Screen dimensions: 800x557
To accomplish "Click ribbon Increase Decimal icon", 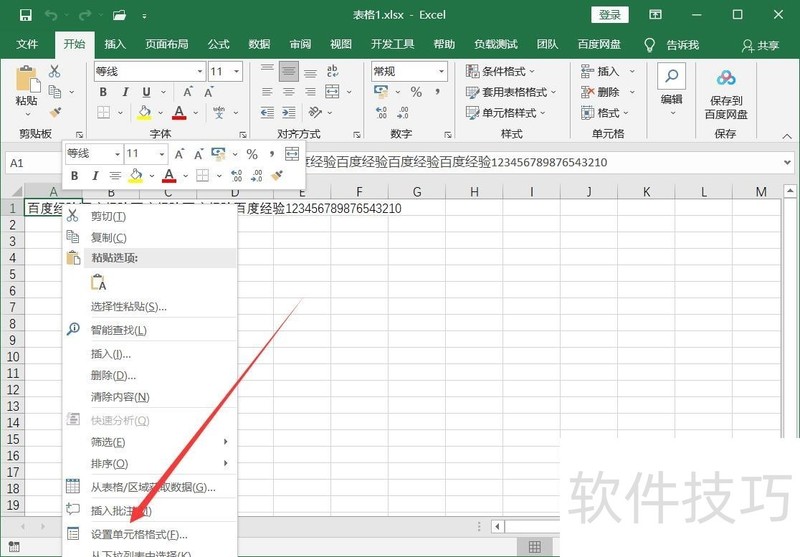I will tap(381, 112).
